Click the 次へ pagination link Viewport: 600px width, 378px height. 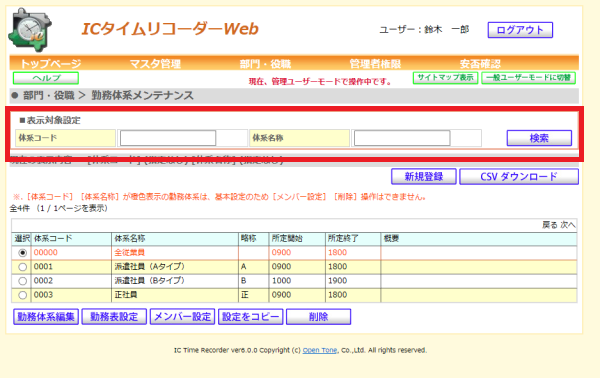point(568,225)
